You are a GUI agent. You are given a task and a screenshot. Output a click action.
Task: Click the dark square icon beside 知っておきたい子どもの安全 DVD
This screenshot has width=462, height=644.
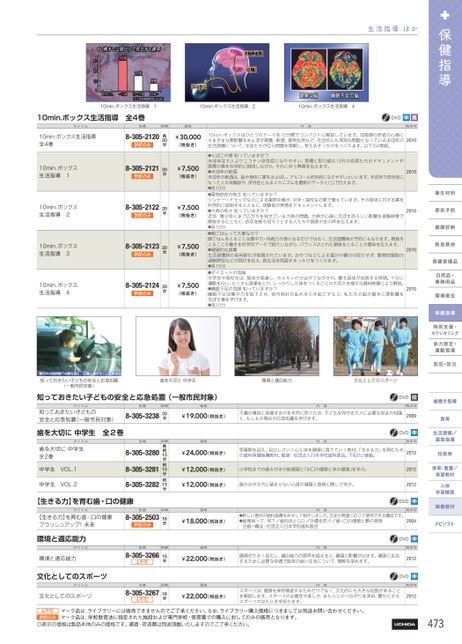[414, 397]
